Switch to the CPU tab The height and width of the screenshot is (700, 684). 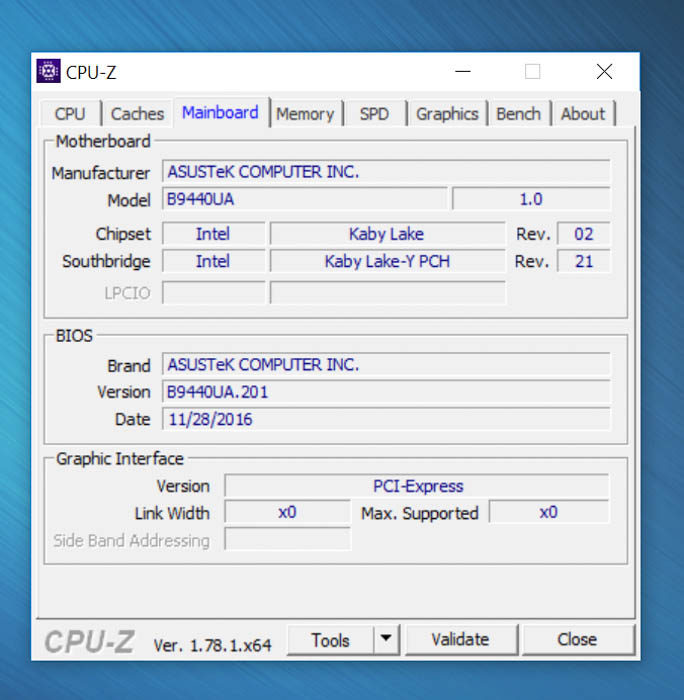click(70, 114)
